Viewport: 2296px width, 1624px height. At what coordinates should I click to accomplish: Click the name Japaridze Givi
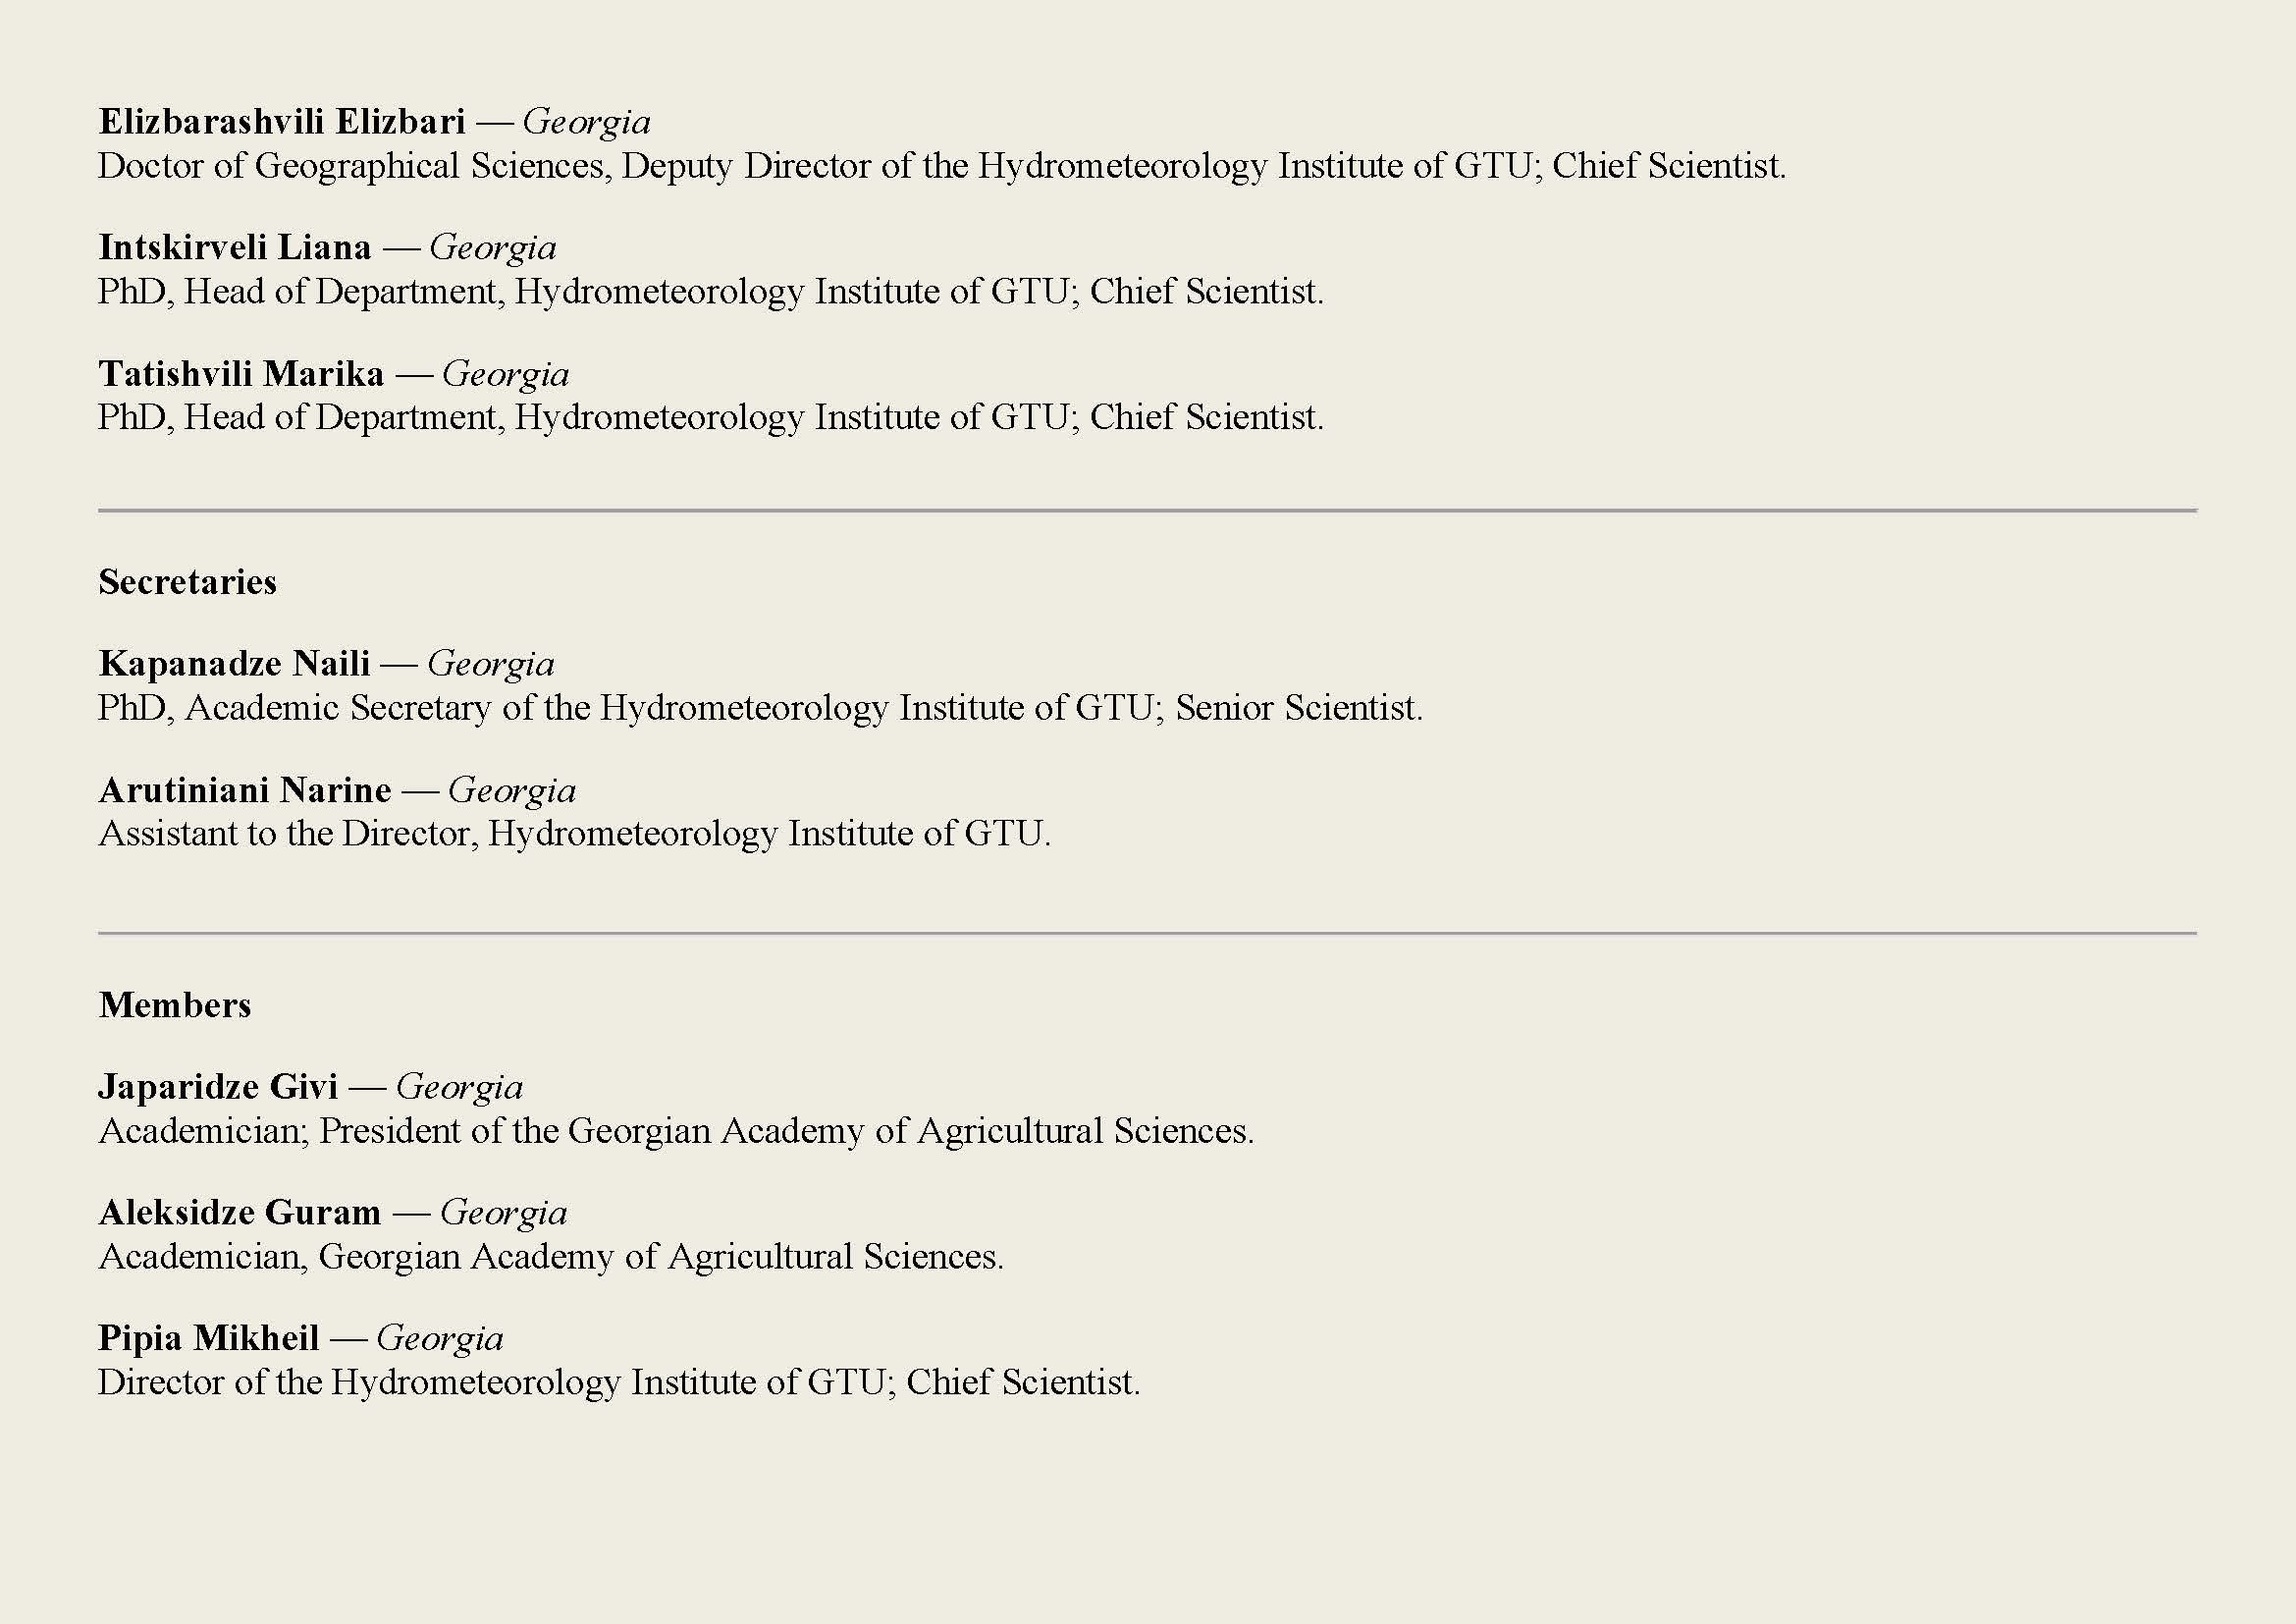click(218, 1086)
